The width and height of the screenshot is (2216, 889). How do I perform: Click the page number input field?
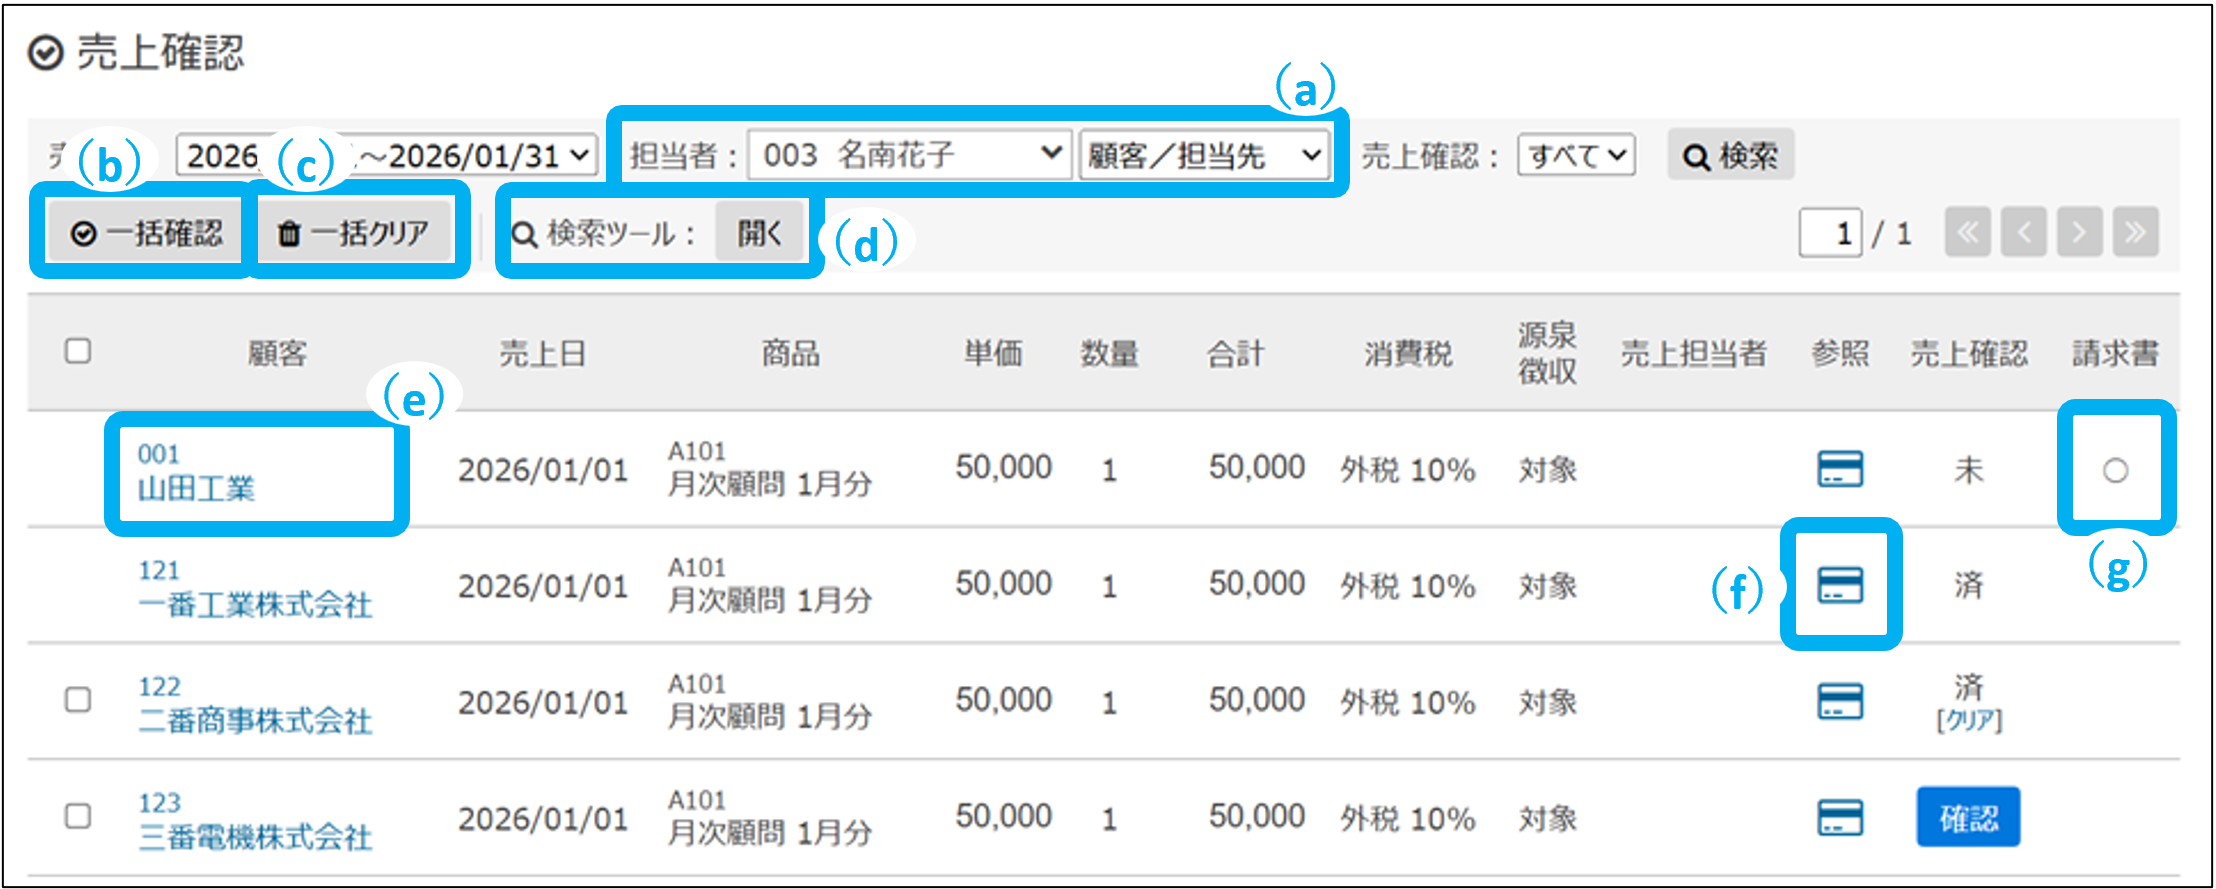pos(1830,233)
